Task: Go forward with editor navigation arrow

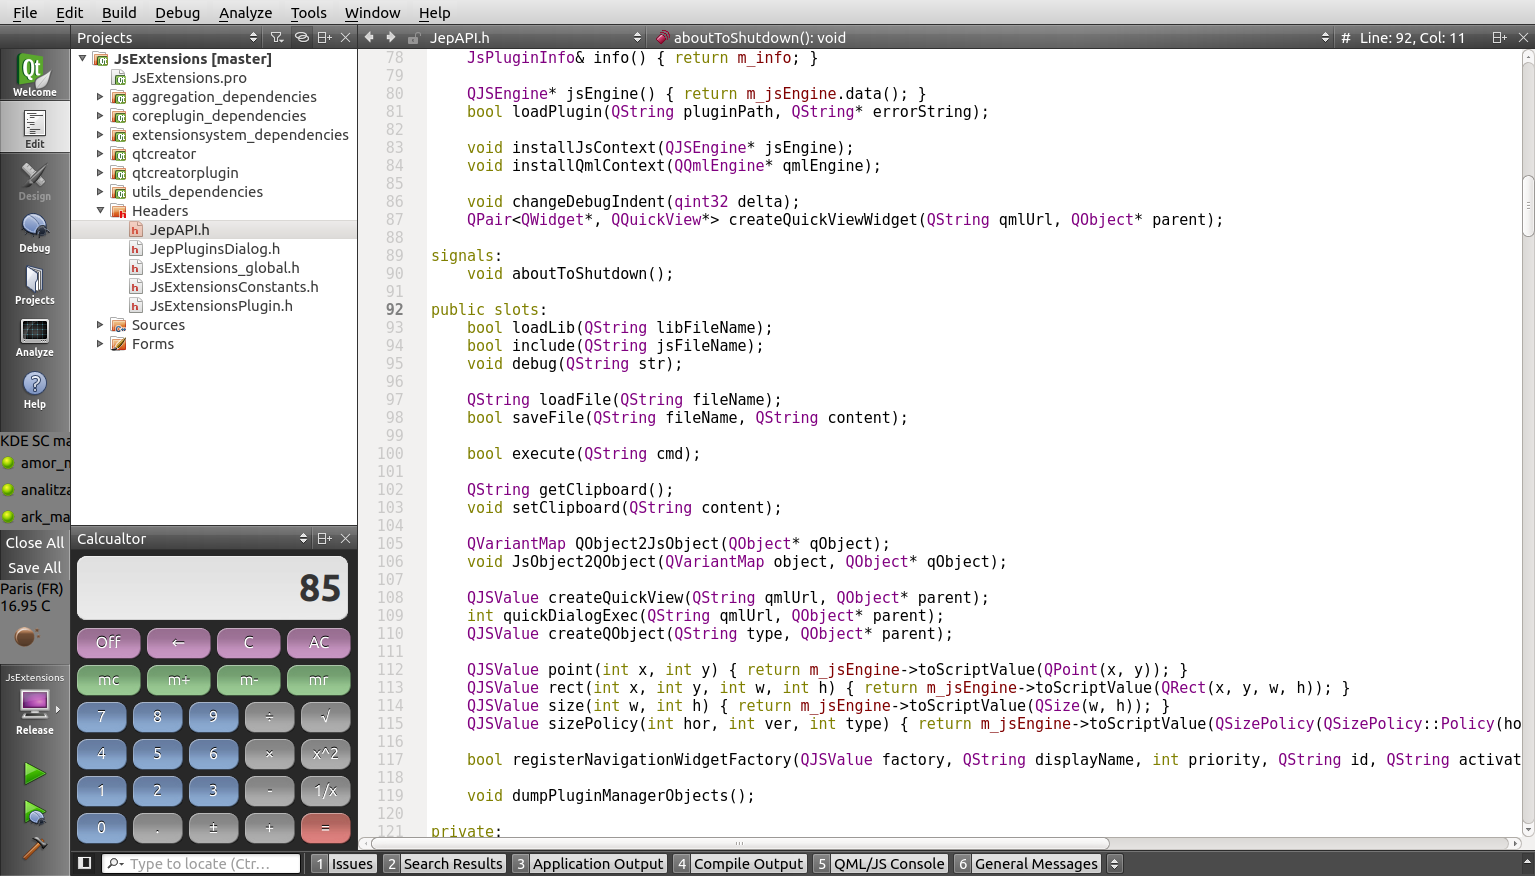Action: 391,37
